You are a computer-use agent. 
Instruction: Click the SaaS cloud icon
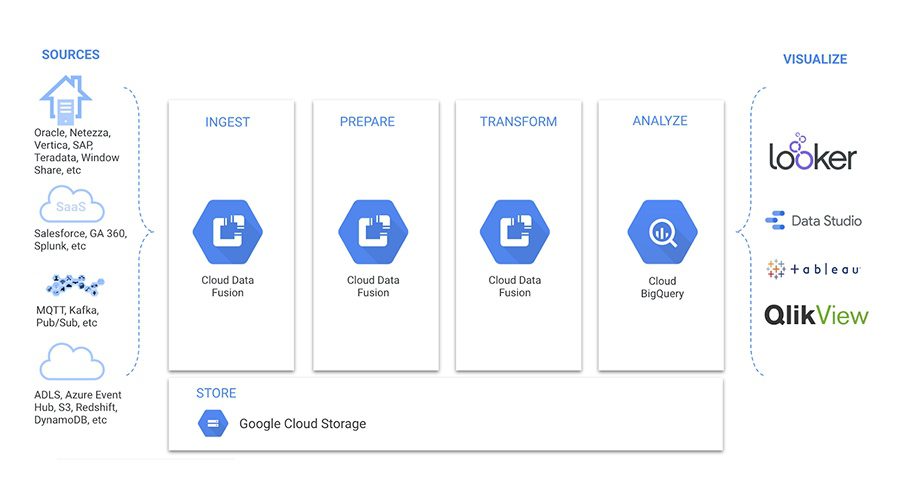point(72,204)
